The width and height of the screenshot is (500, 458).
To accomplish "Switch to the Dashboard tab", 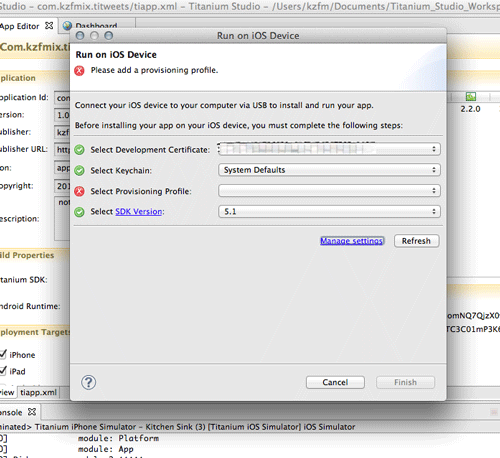I will pos(97,26).
